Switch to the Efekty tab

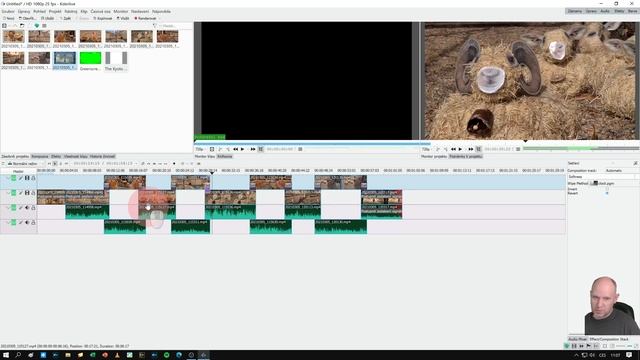point(56,156)
